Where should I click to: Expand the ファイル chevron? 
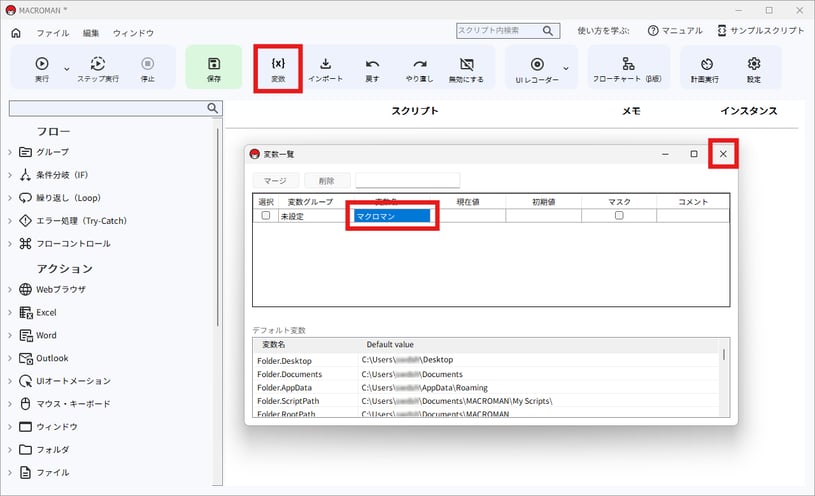(9, 472)
